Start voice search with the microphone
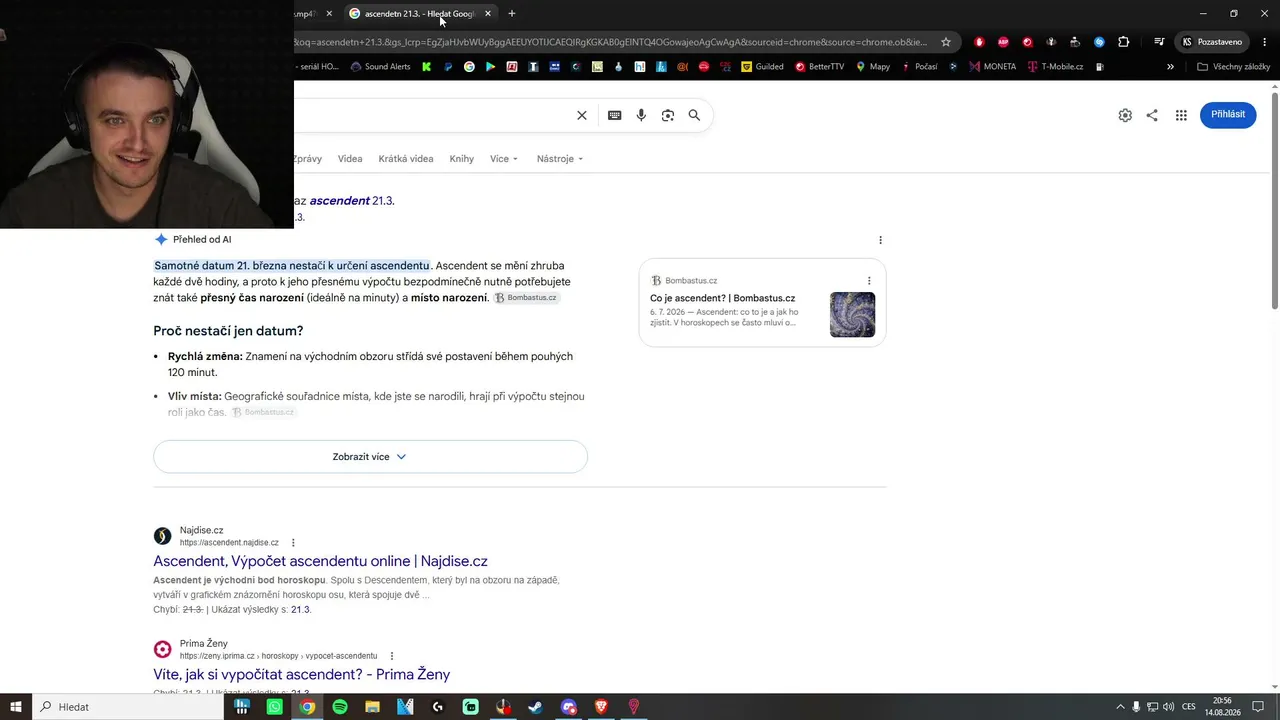 pos(641,115)
